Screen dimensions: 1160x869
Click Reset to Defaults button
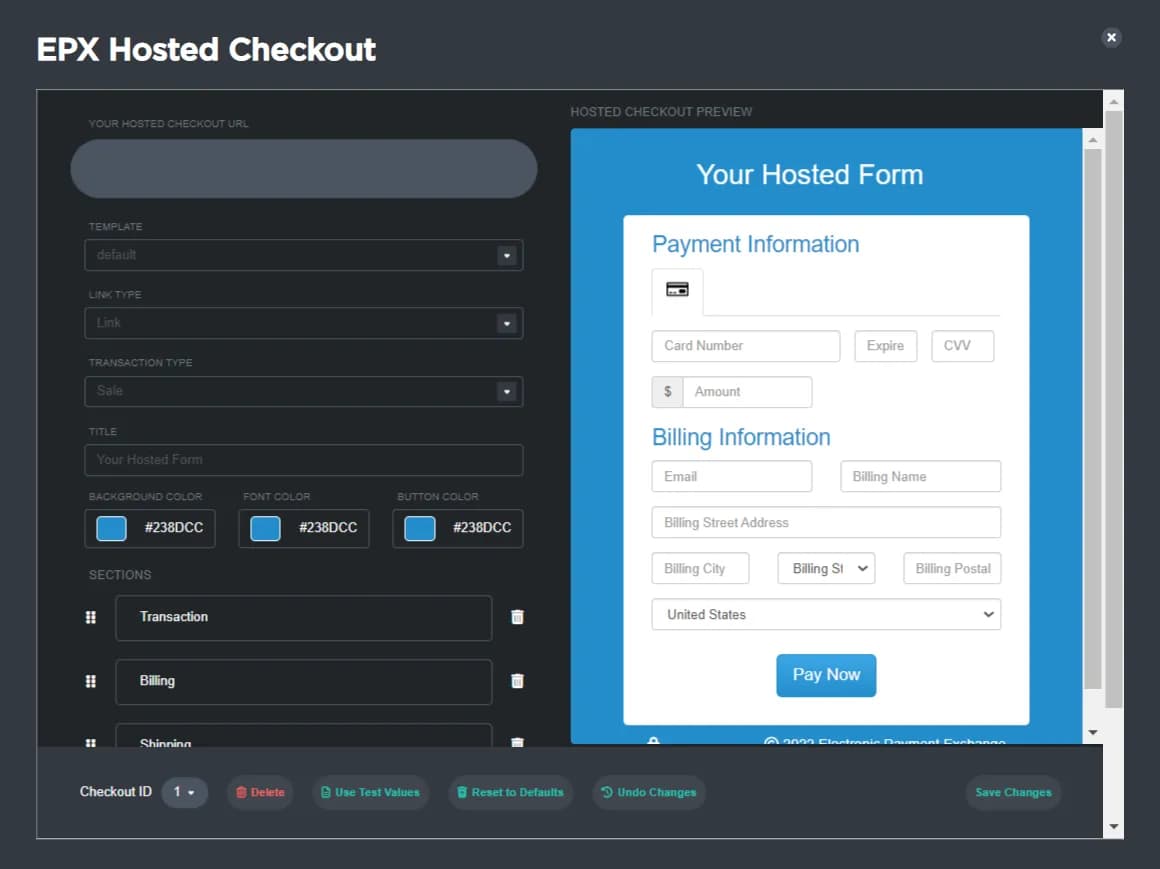click(x=510, y=792)
